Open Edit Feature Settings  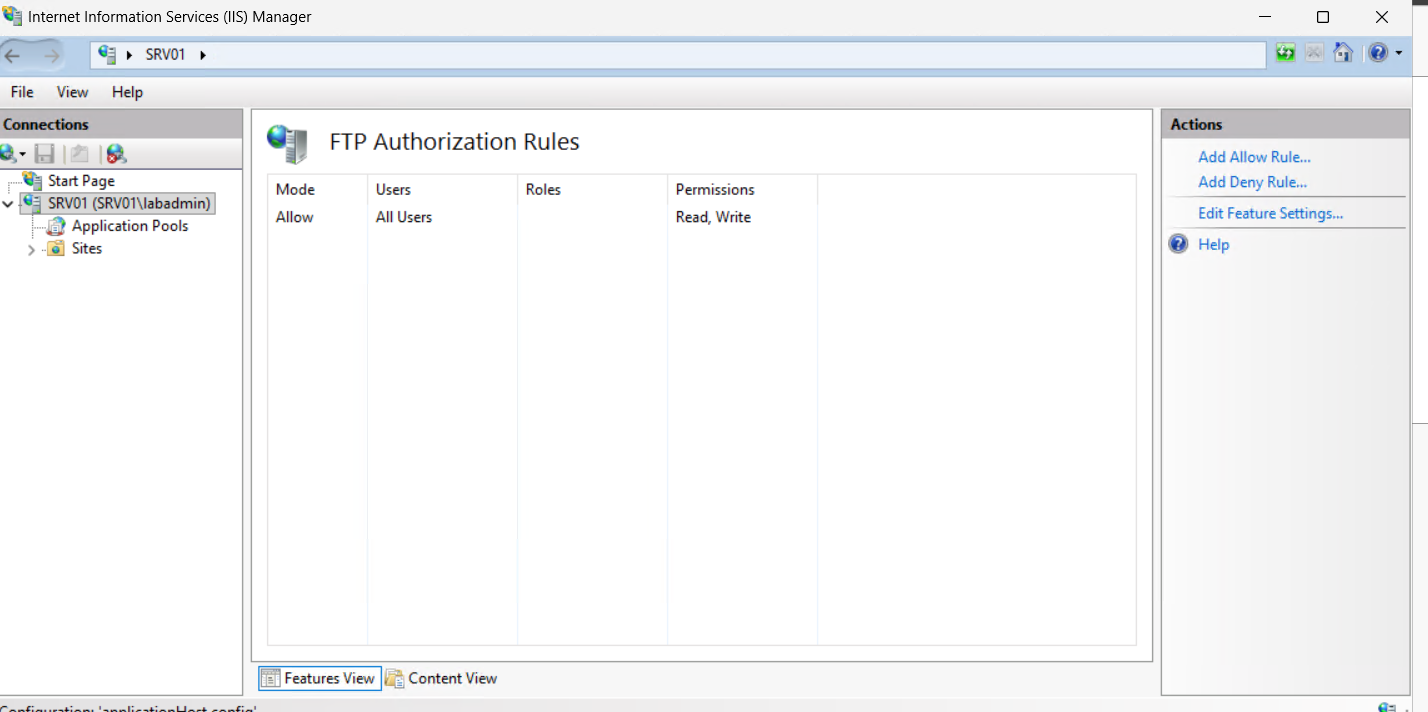coord(1270,213)
